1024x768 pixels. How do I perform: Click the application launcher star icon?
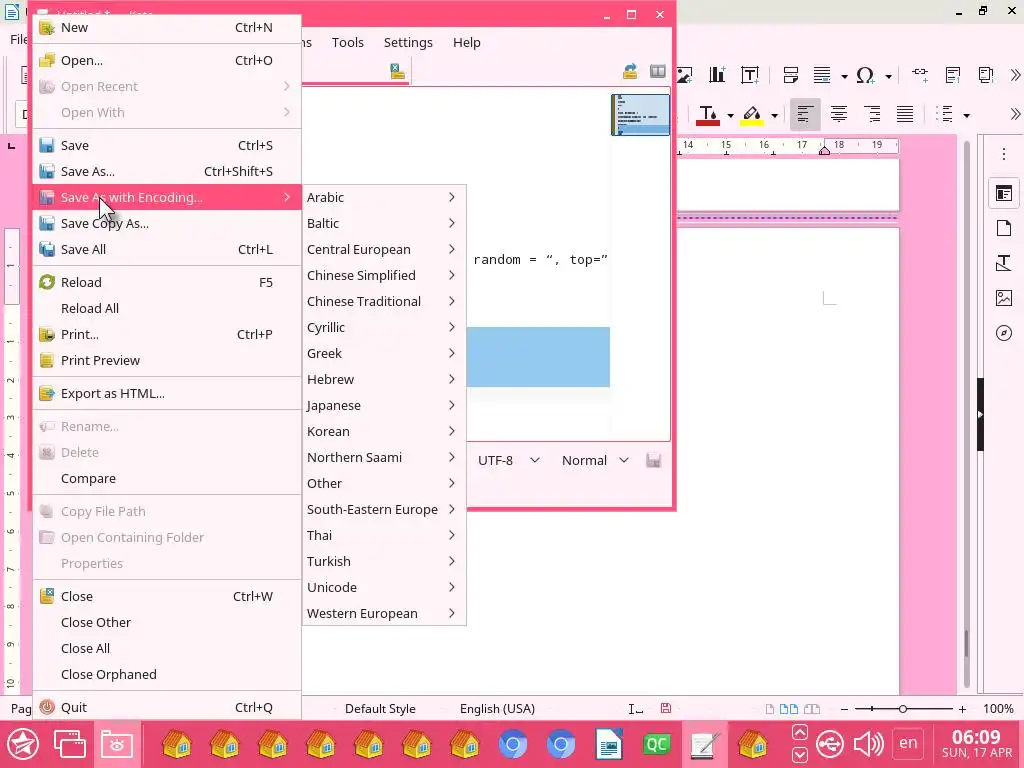point(23,744)
